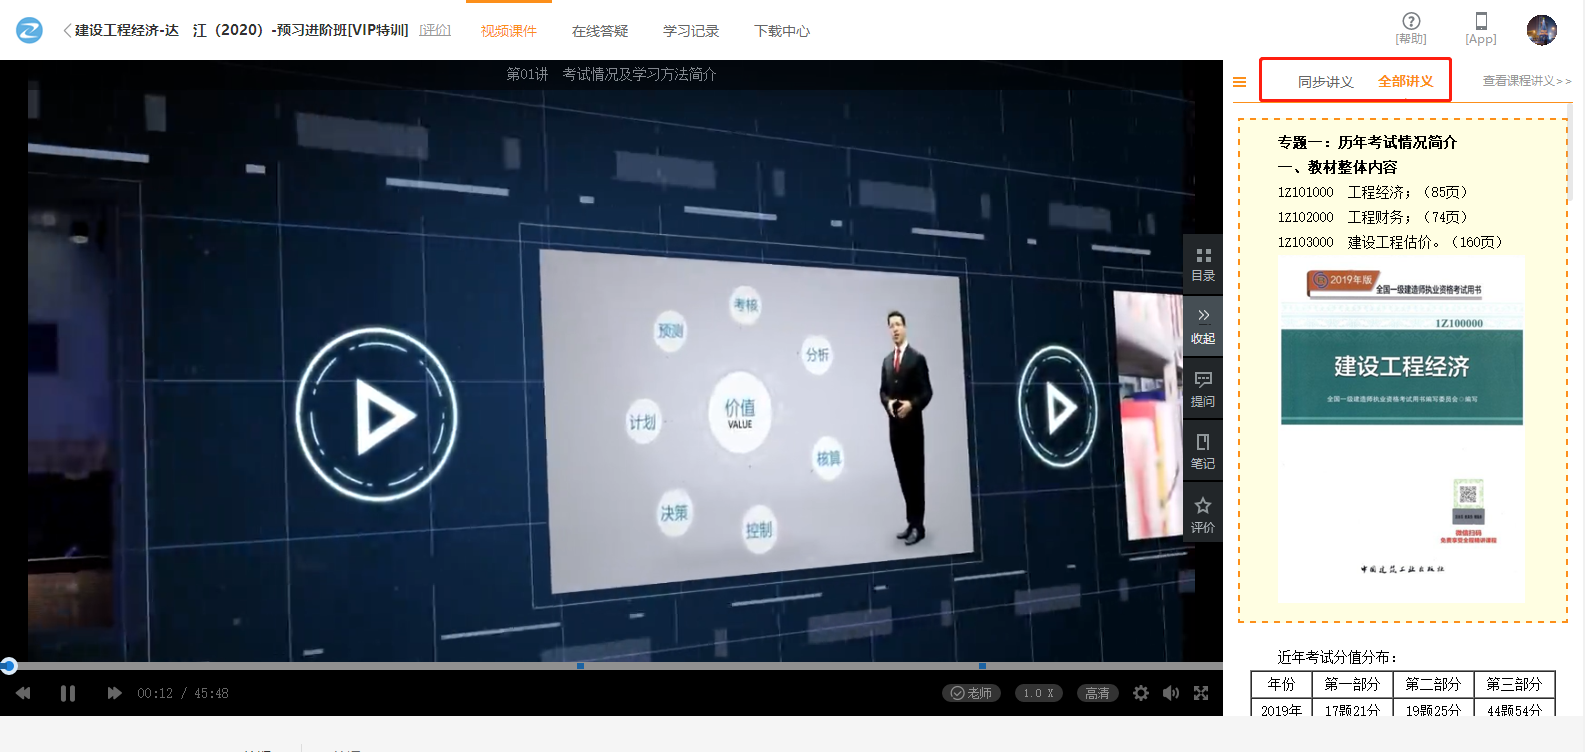1585x752 pixels.
Task: Open the player settings gear
Action: 1140,693
